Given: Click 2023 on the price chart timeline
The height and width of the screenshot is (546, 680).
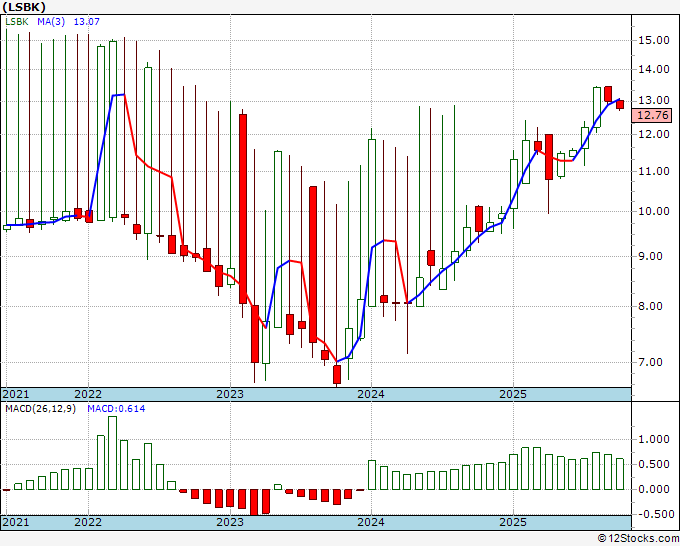Looking at the screenshot, I should [x=230, y=394].
